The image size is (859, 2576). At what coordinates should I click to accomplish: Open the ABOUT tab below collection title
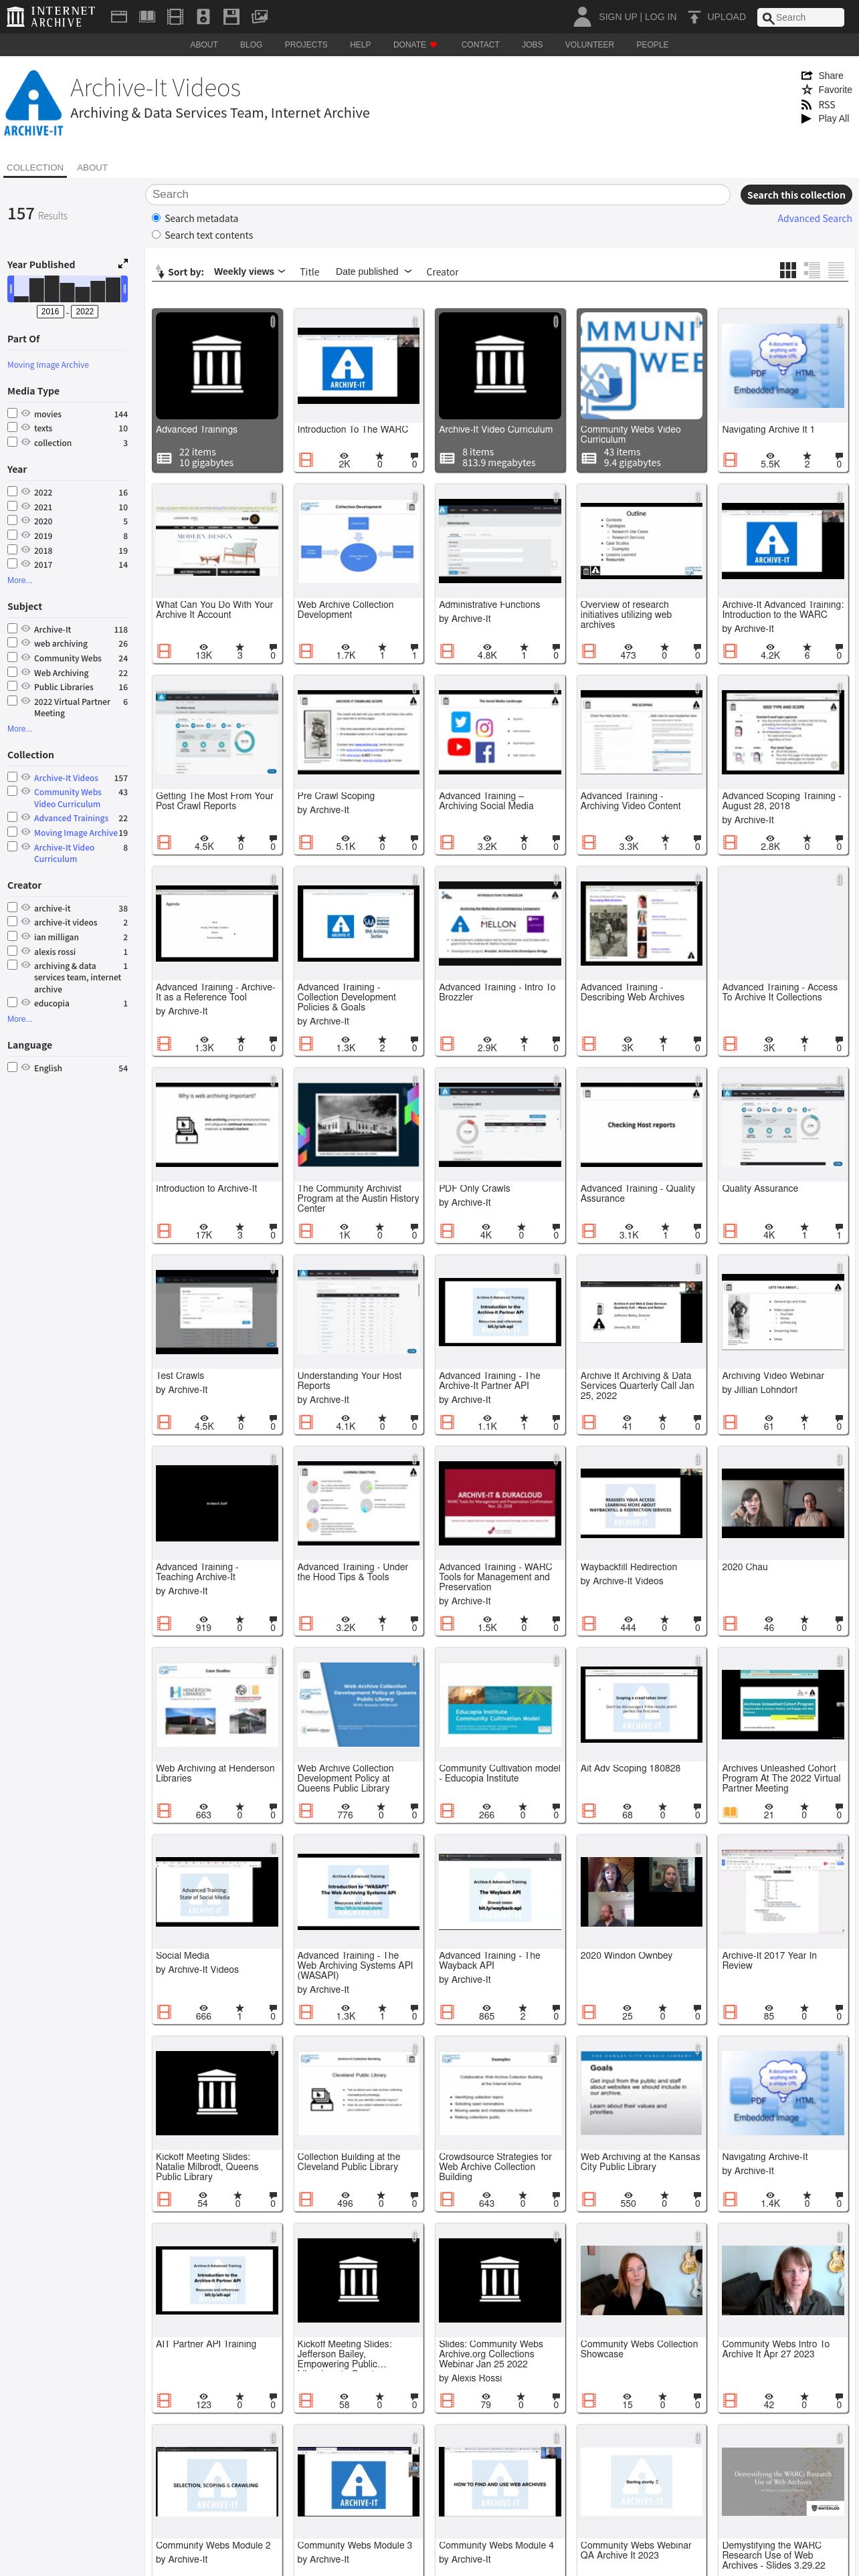pyautogui.click(x=92, y=167)
